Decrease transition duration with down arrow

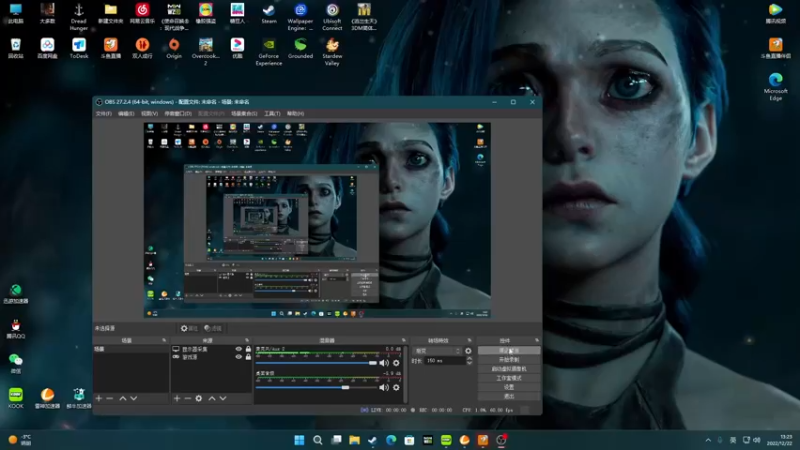pyautogui.click(x=469, y=363)
